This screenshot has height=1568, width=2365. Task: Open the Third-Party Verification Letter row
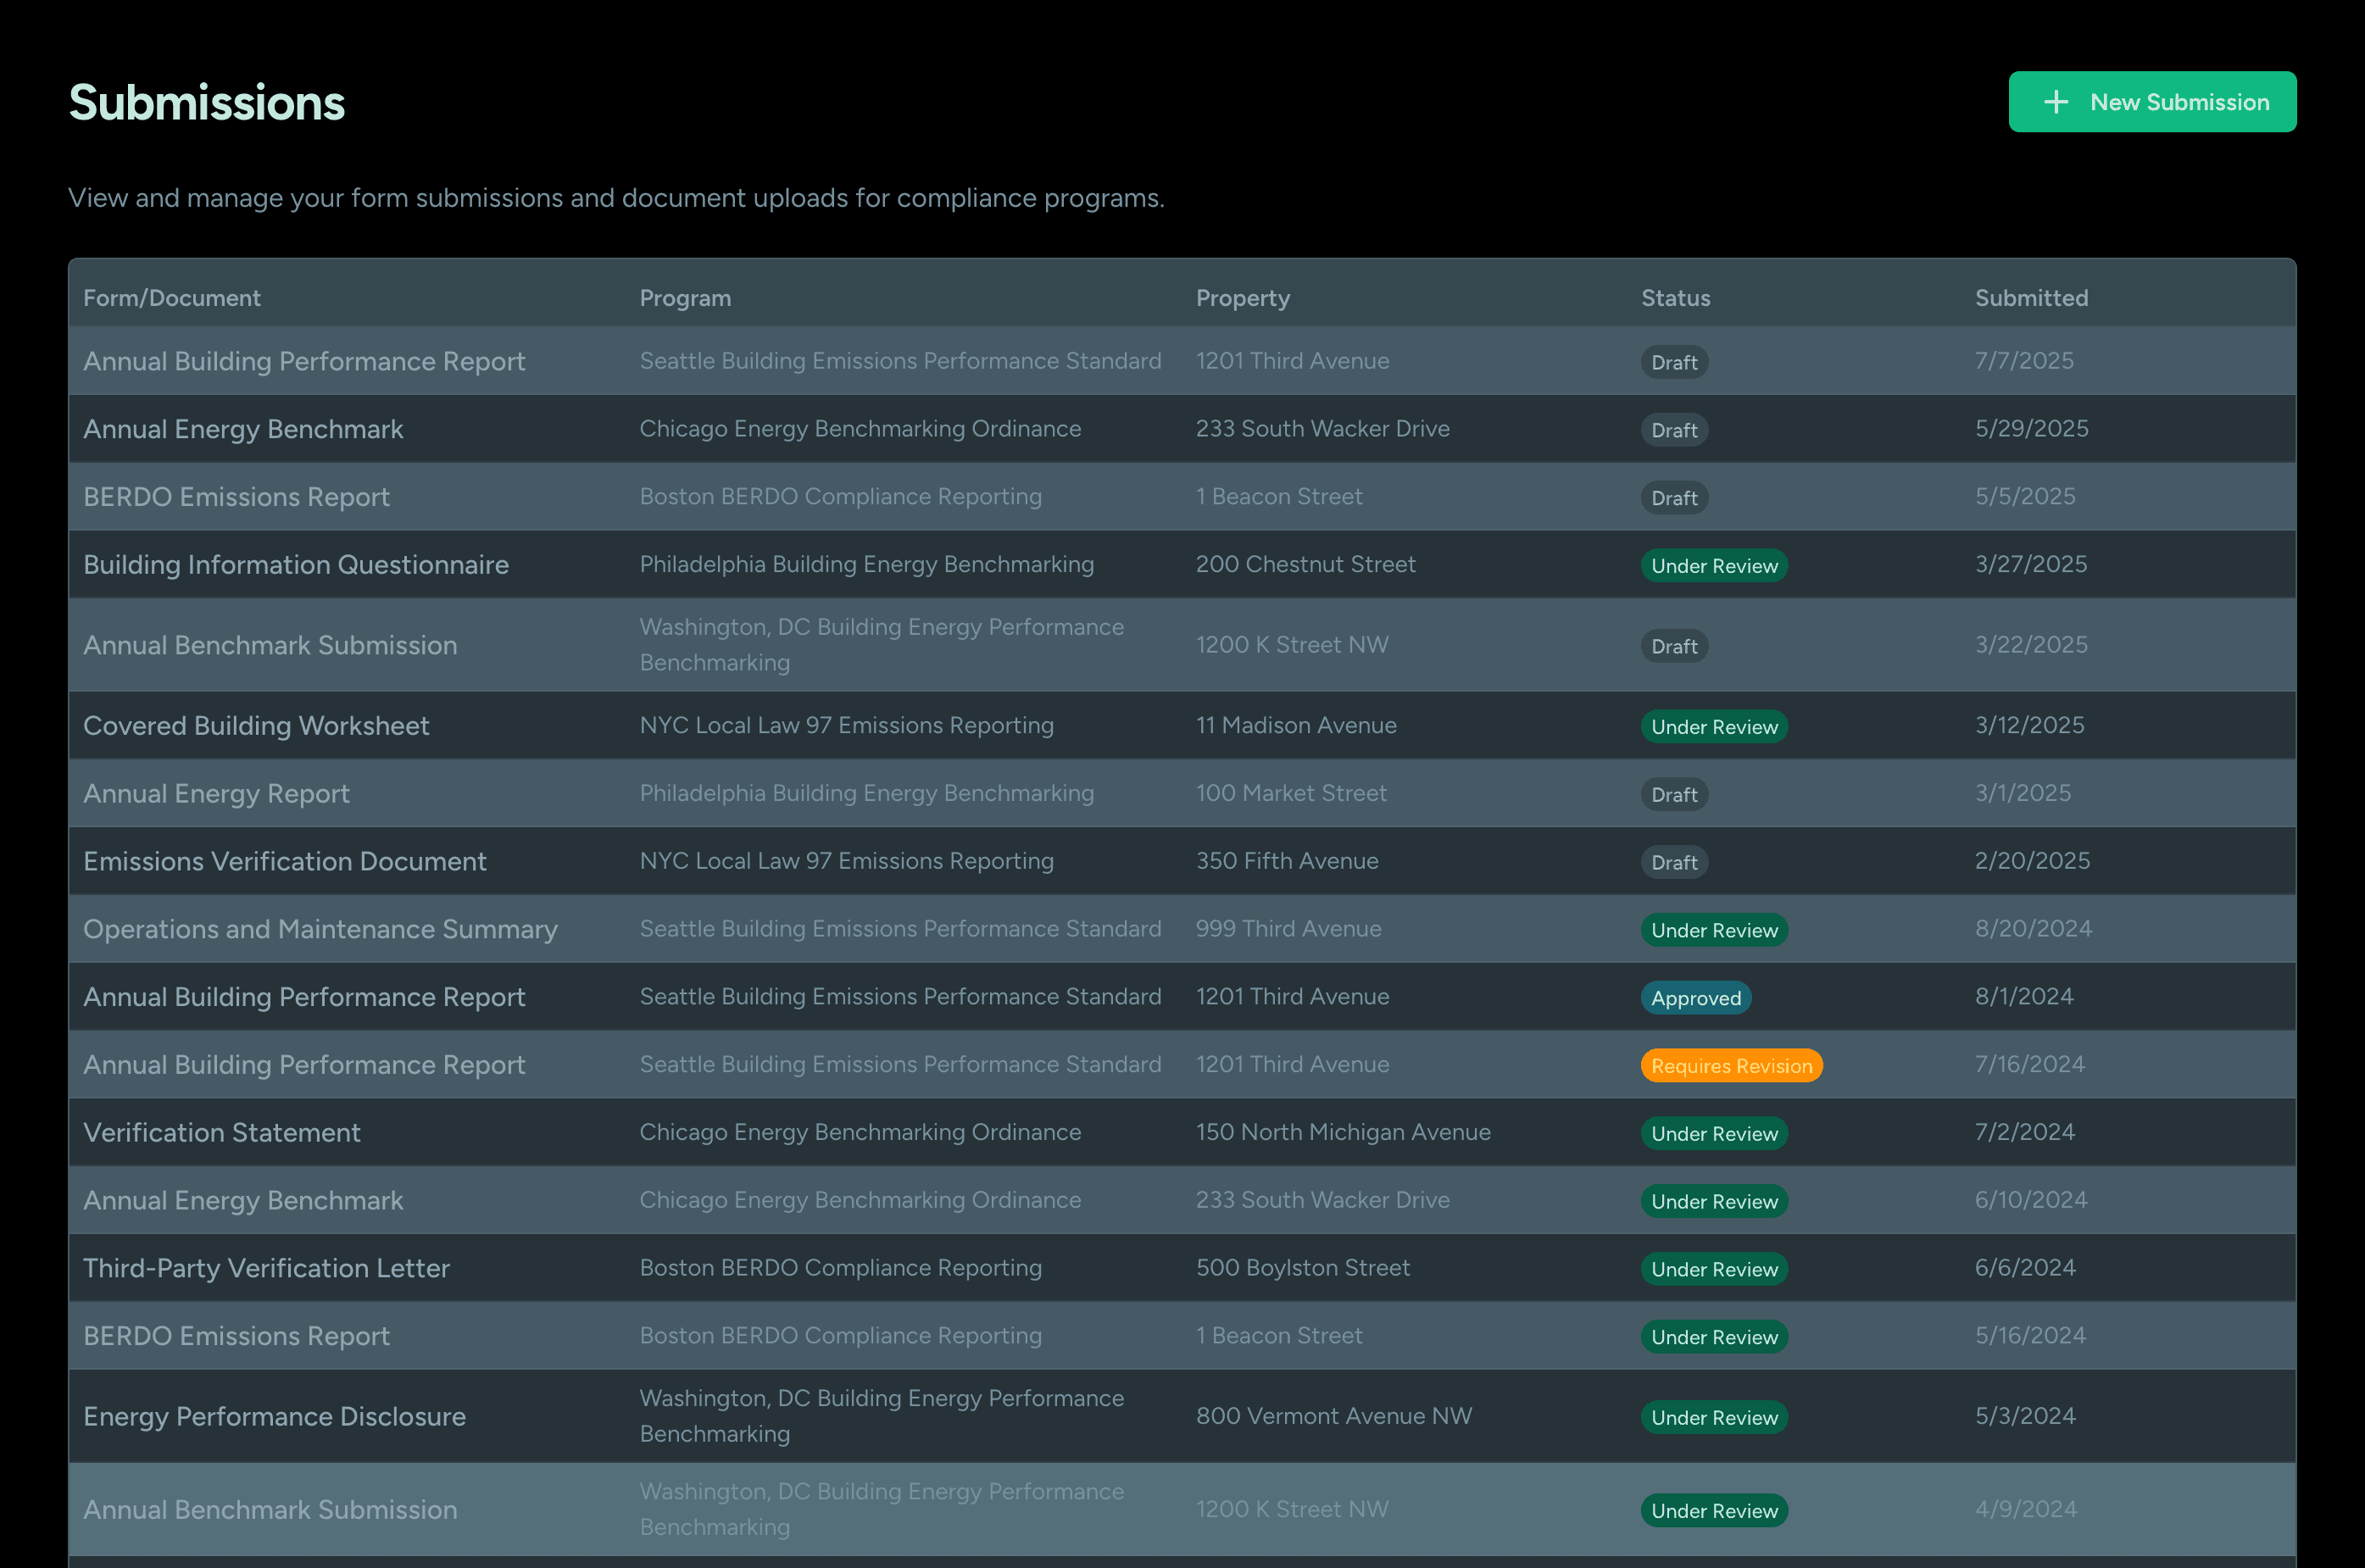(x=266, y=1269)
